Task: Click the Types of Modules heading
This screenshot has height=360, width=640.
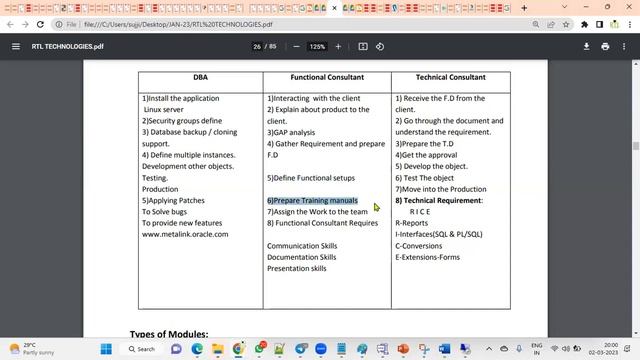Action: tap(169, 333)
